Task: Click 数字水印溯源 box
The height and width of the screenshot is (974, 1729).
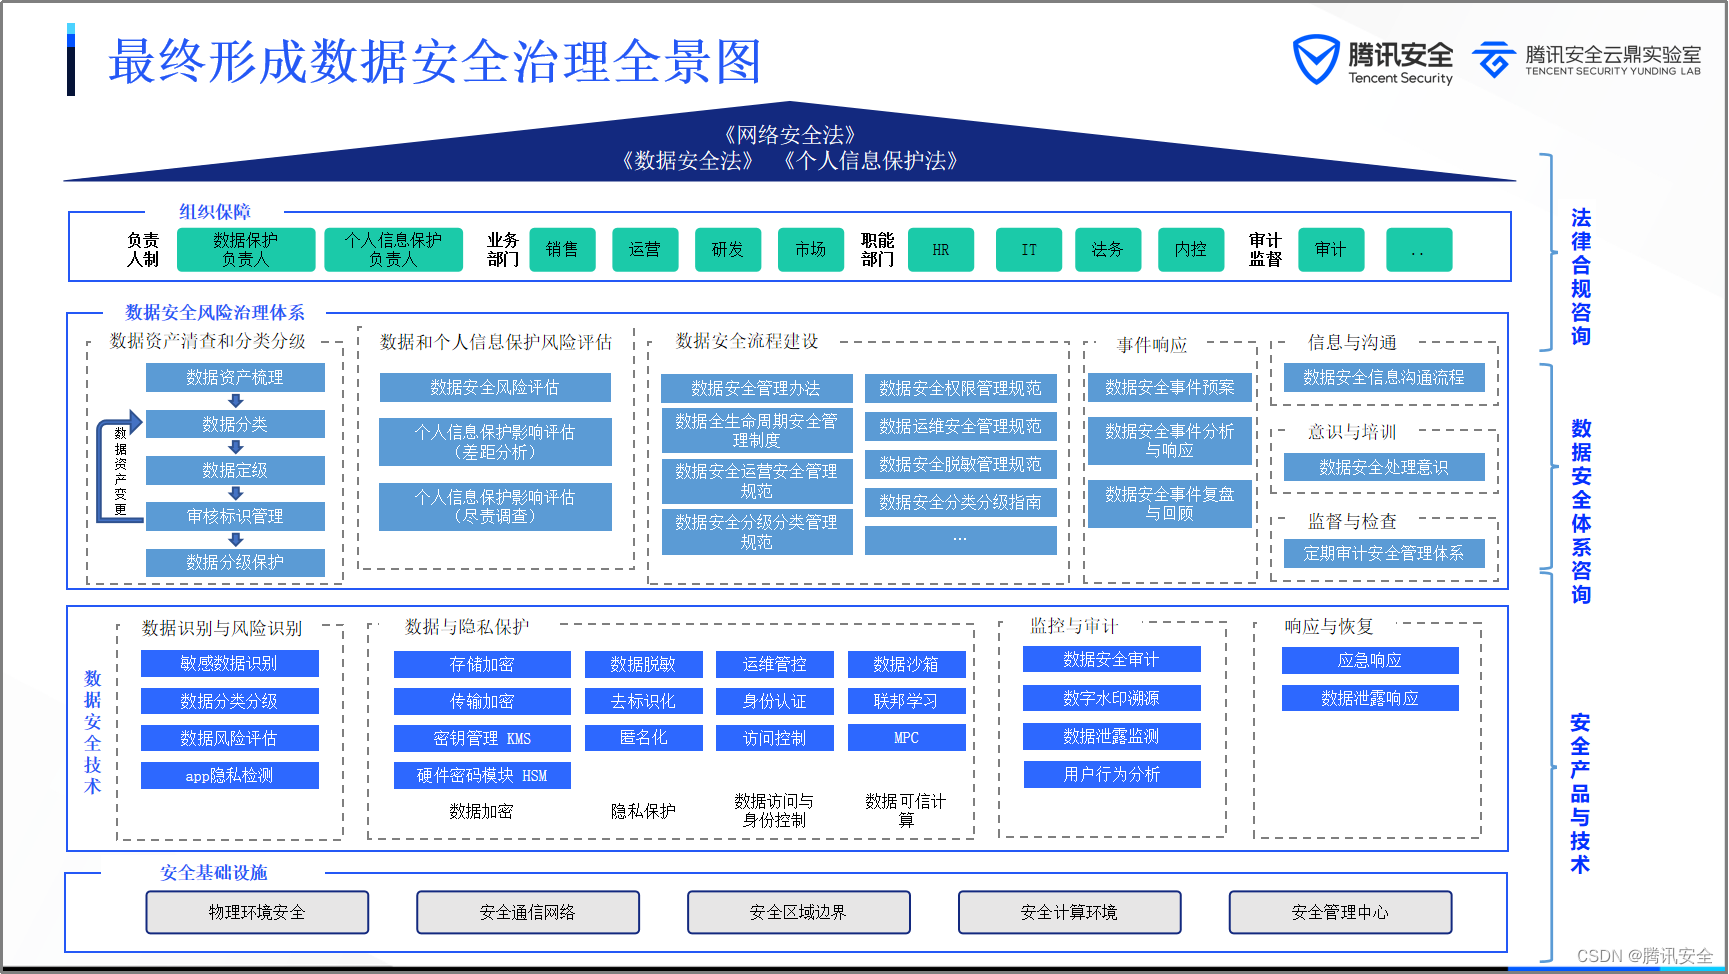Action: (x=1112, y=698)
